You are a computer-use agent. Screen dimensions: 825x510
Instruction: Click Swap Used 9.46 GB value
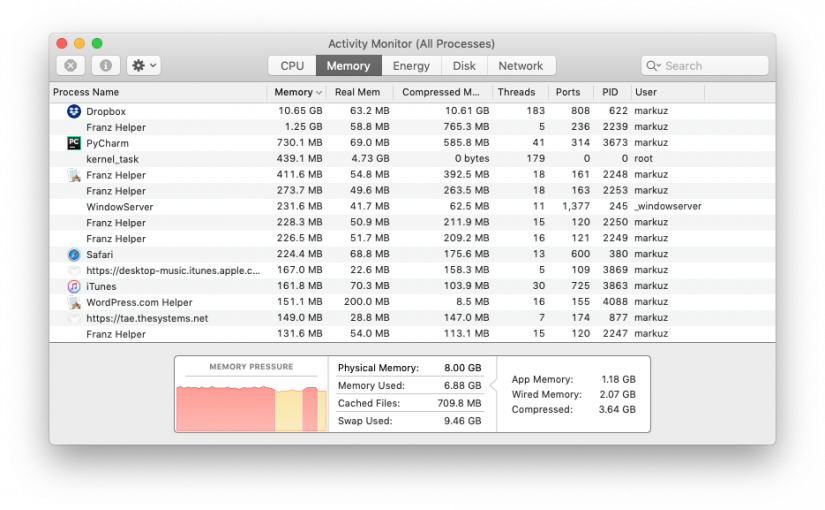click(x=462, y=421)
